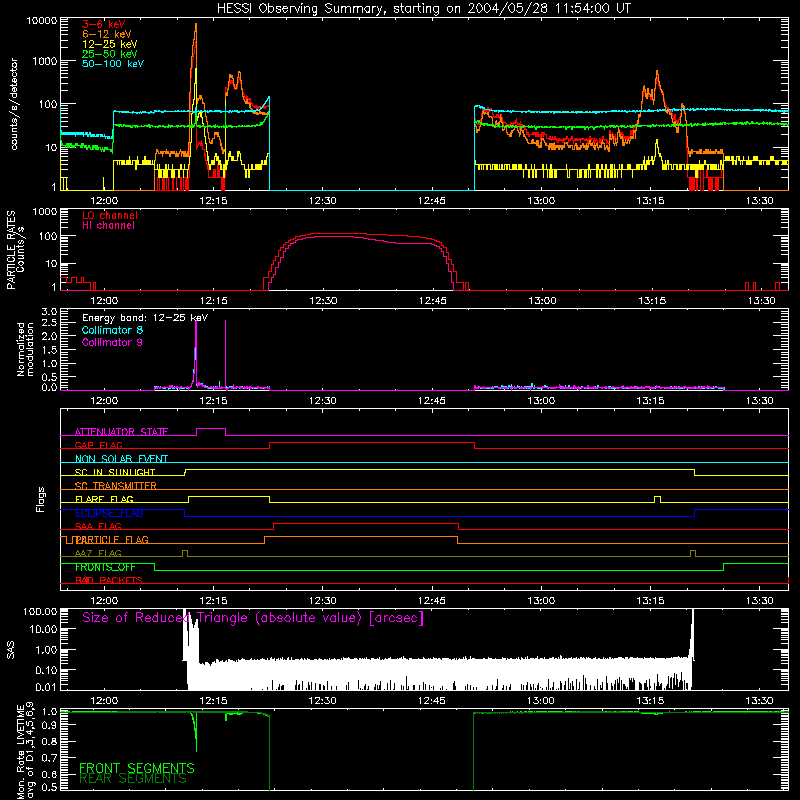Select the '50-100 keV' cyan legend label
The height and width of the screenshot is (800, 800).
[x=113, y=64]
